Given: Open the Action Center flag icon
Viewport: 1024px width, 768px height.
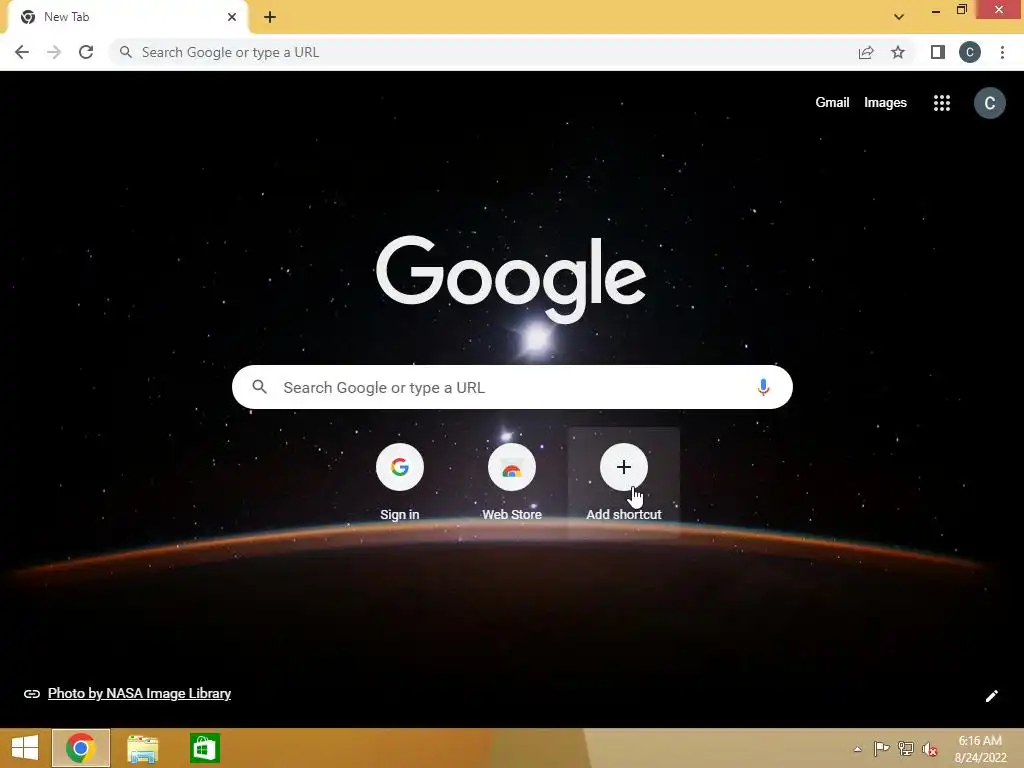Looking at the screenshot, I should pyautogui.click(x=882, y=748).
